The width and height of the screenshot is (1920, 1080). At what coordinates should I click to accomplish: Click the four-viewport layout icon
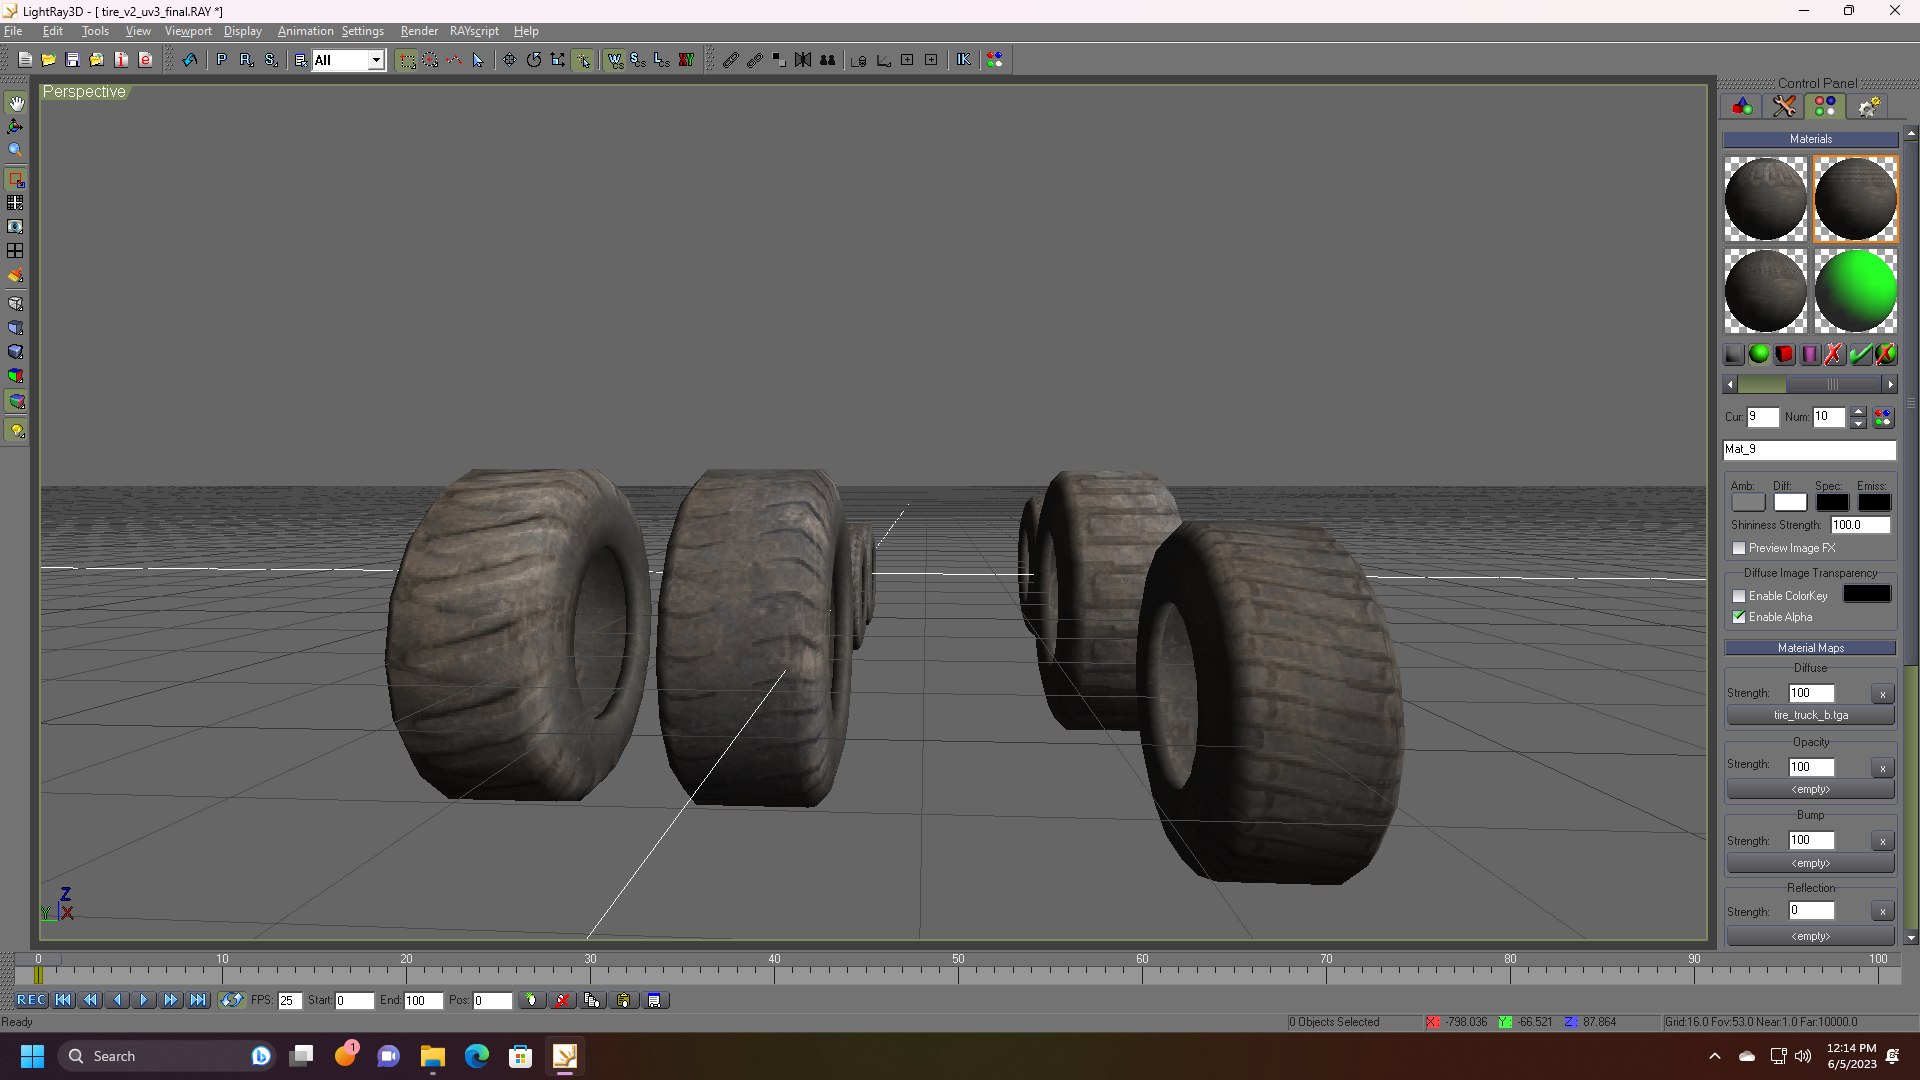[x=16, y=251]
